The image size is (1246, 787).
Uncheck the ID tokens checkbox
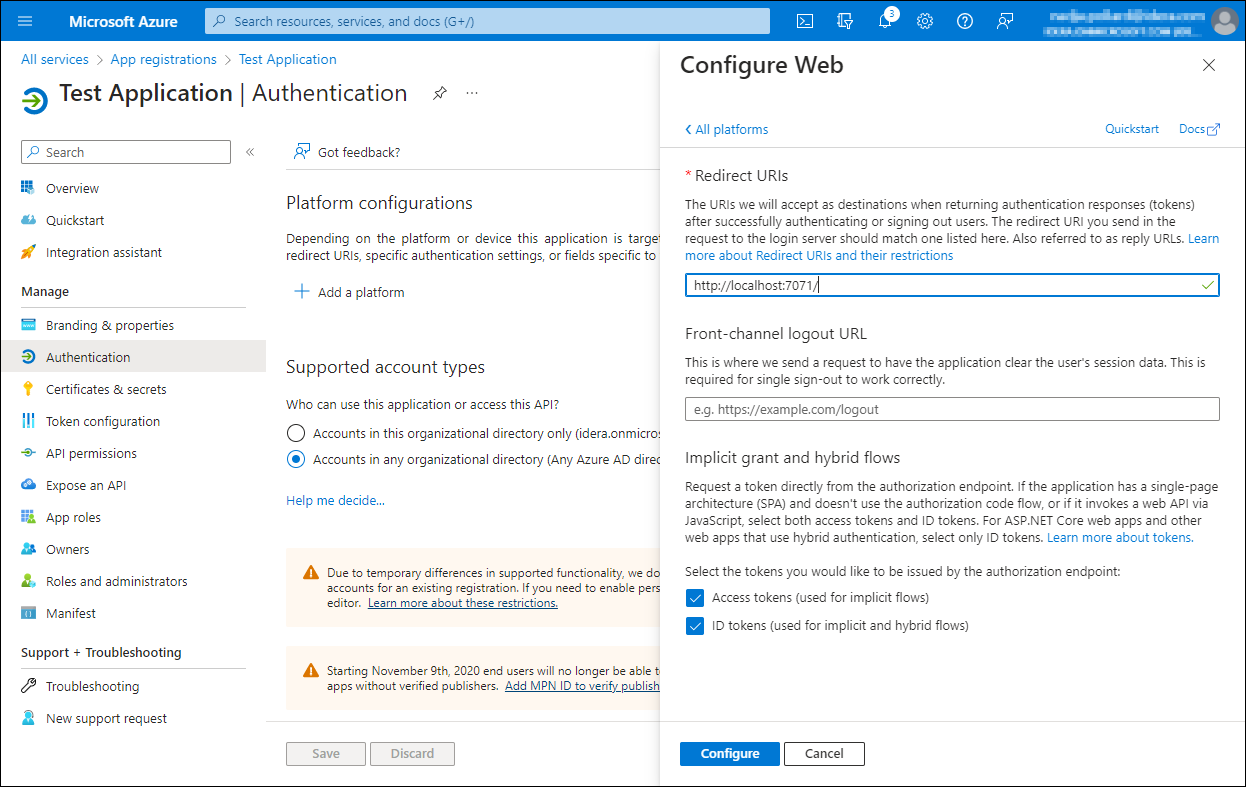pos(695,626)
